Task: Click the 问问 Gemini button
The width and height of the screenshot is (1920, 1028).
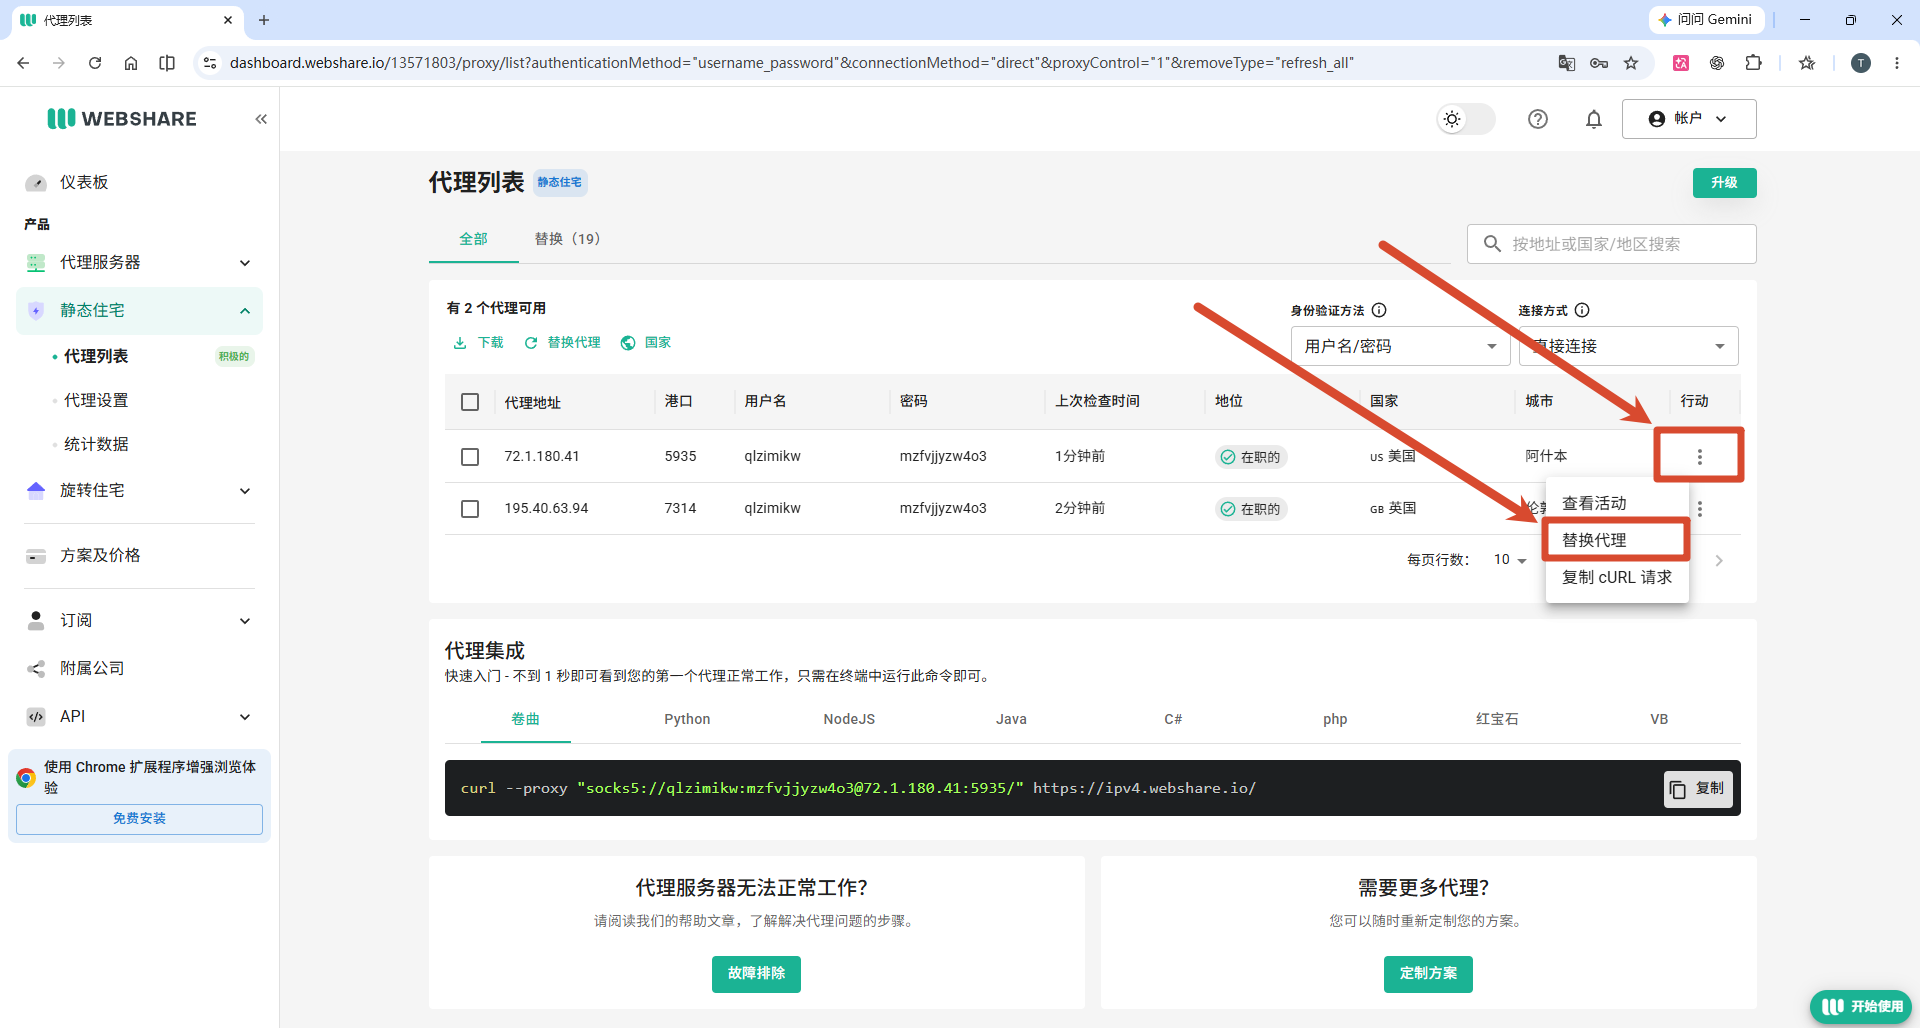Action: click(x=1706, y=20)
